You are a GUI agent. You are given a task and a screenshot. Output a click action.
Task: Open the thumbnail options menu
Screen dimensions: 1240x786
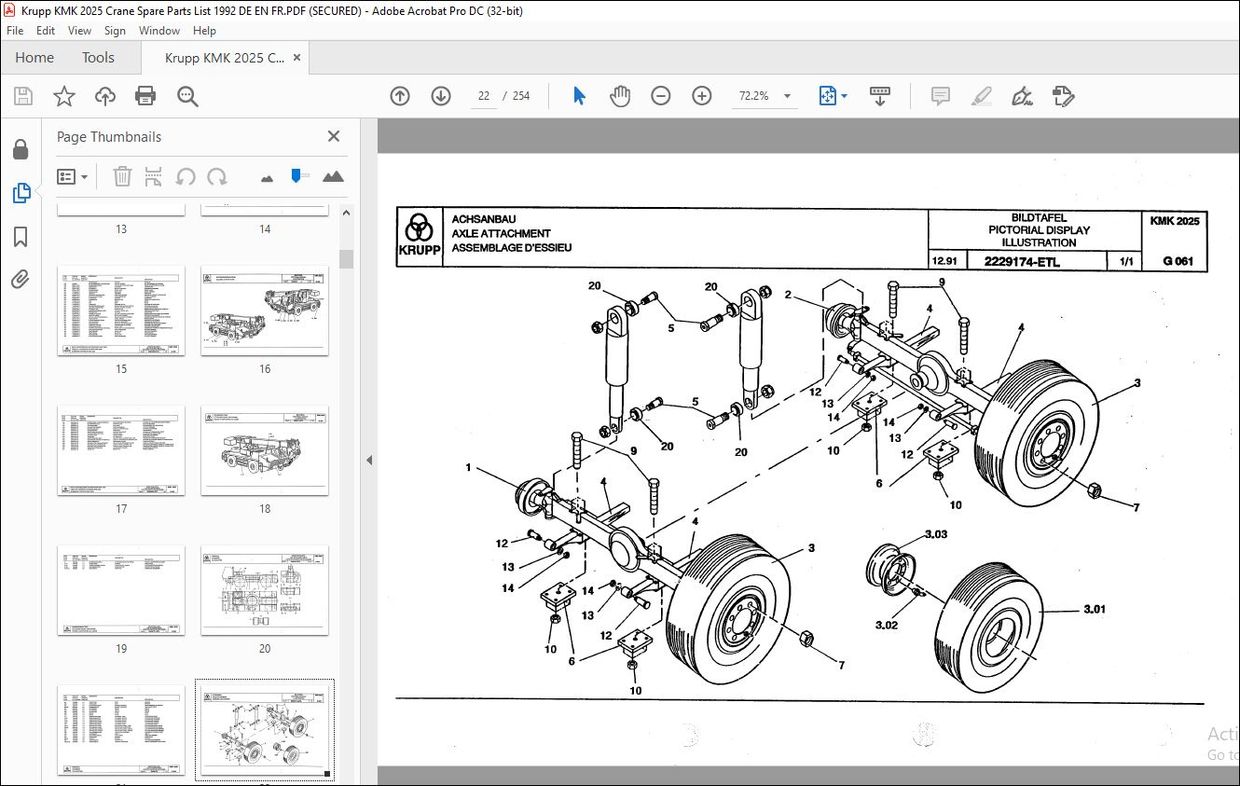(71, 176)
